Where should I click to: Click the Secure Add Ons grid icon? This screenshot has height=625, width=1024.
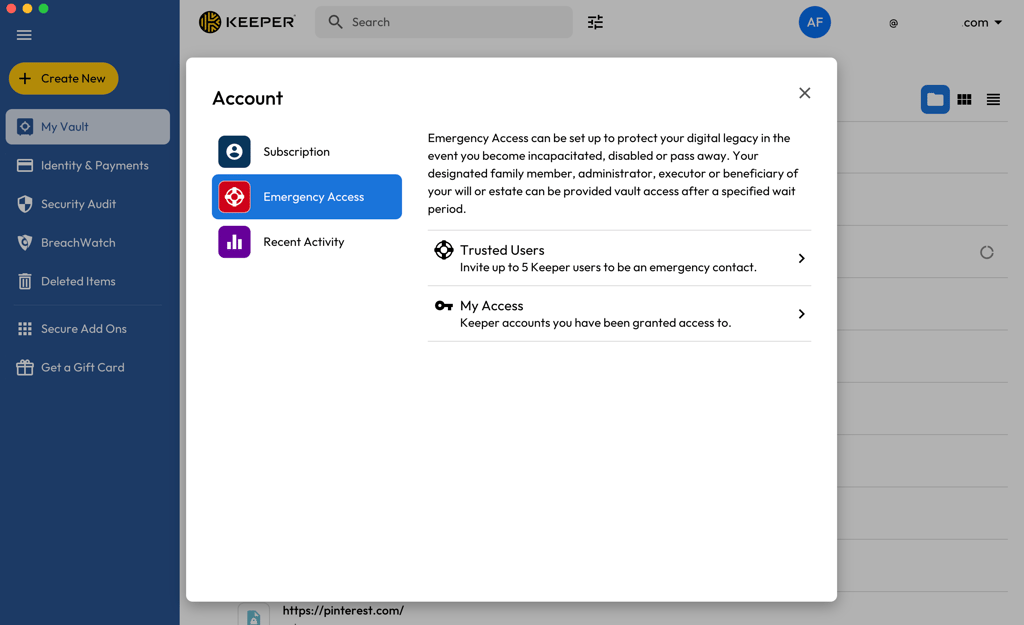coord(25,329)
